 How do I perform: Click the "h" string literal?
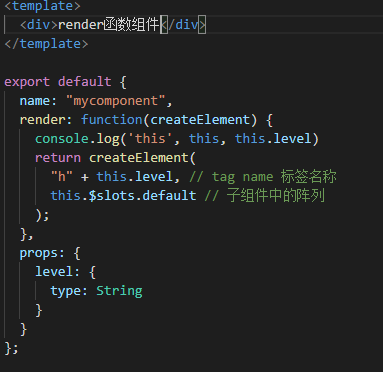pyautogui.click(x=62, y=176)
